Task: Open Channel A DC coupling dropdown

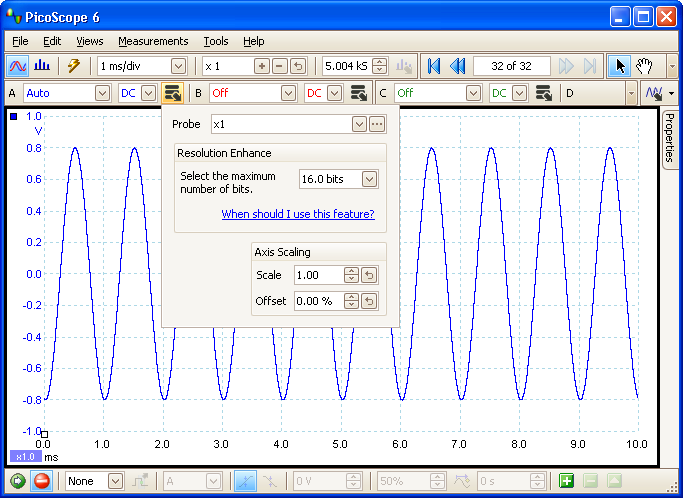Action: (149, 93)
